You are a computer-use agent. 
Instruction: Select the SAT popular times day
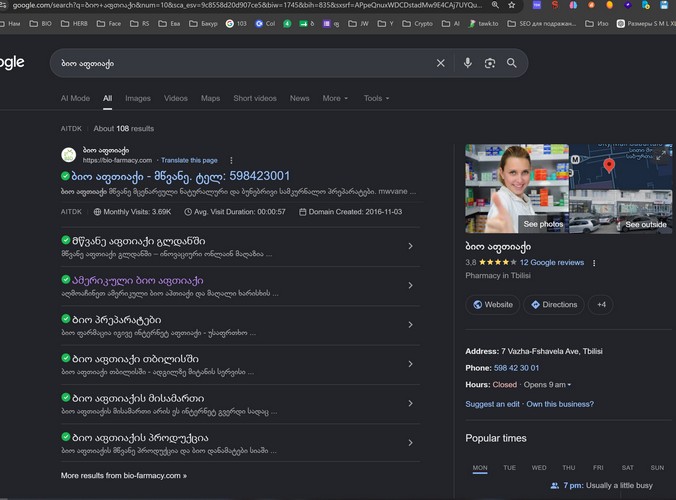pos(627,468)
